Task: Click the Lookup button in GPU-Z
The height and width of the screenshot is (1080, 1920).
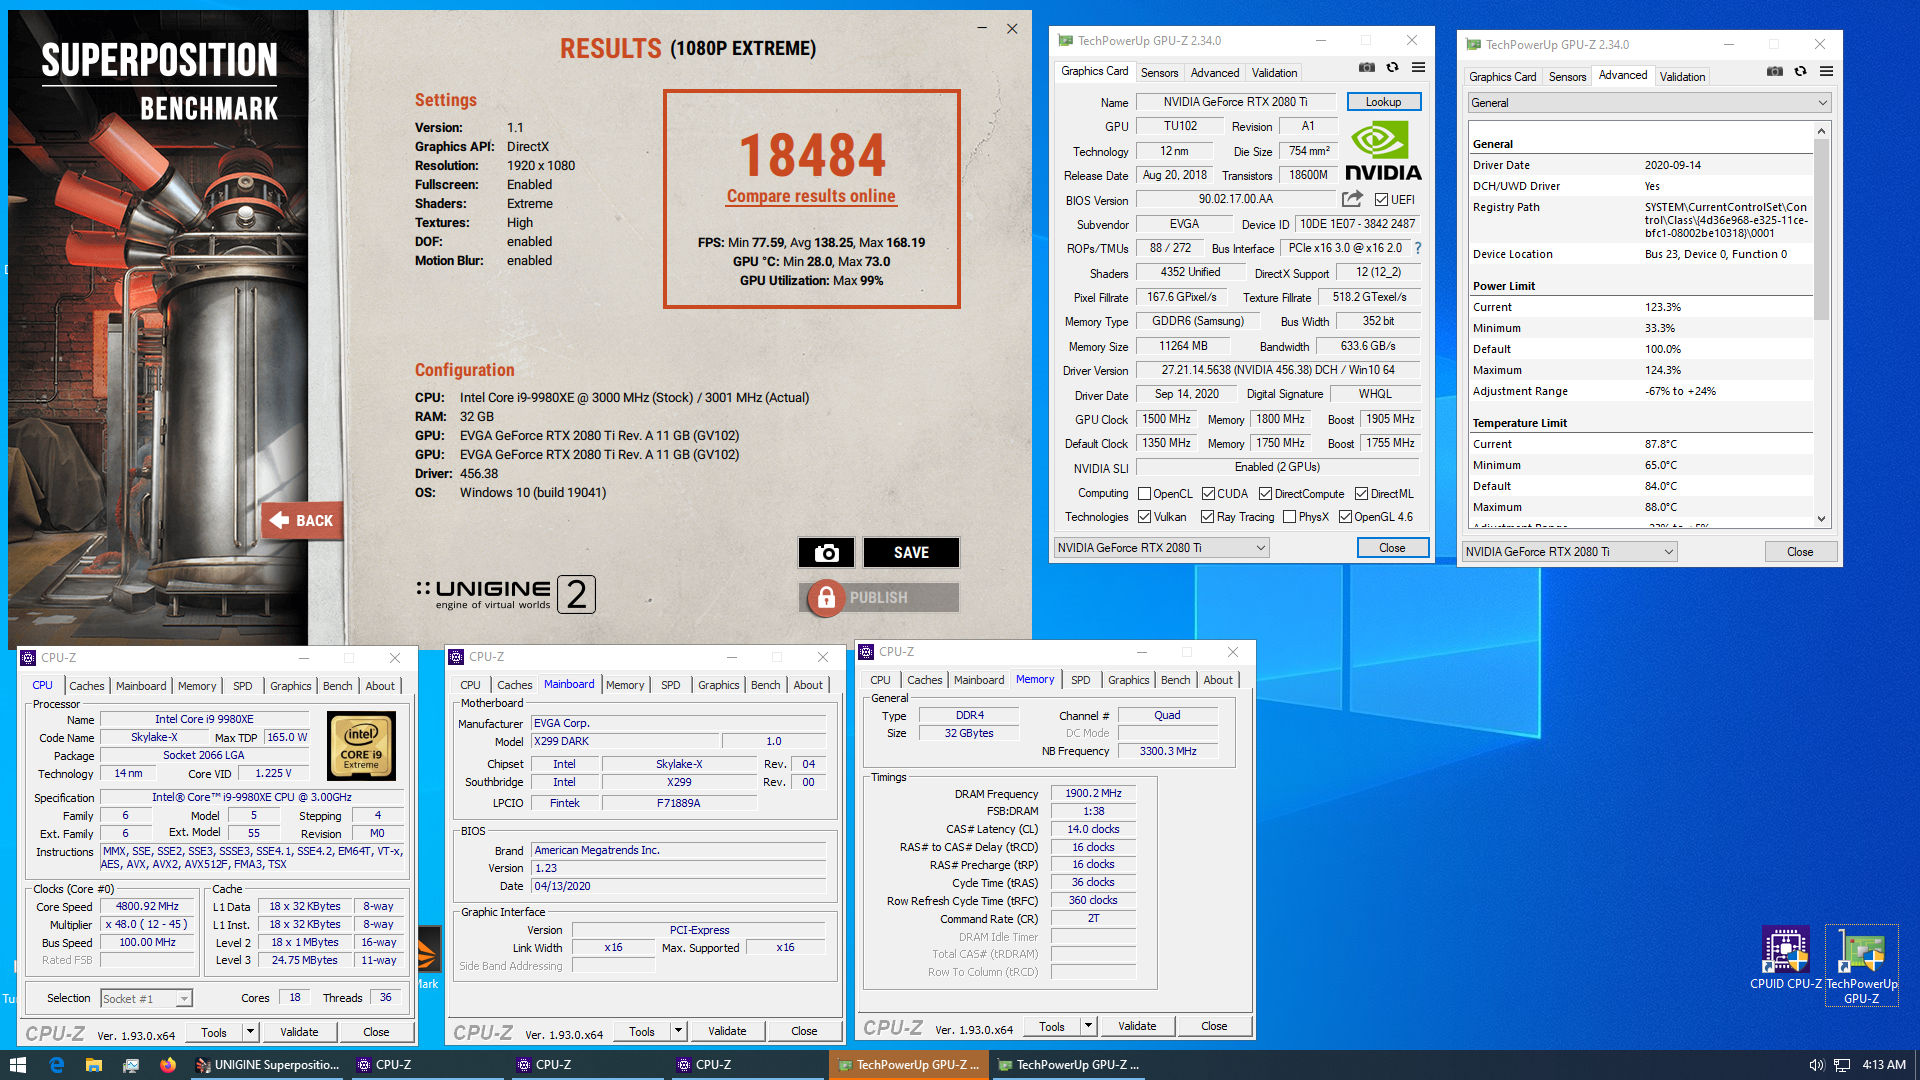Action: pos(1383,102)
